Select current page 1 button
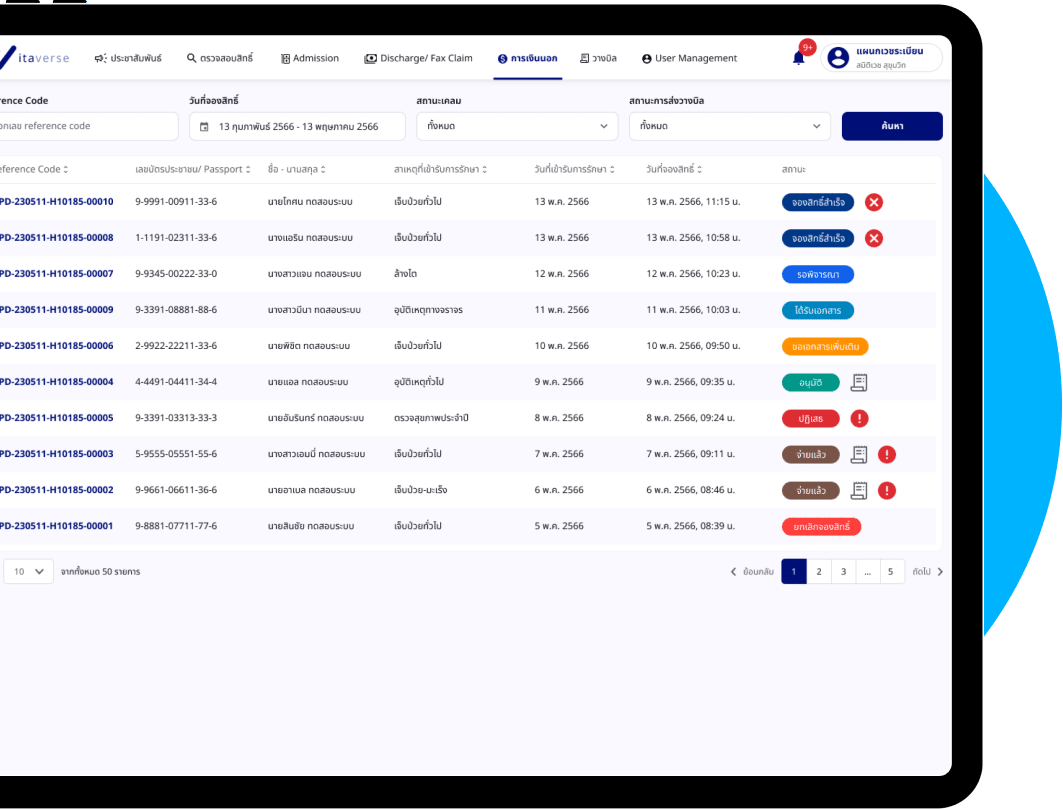This screenshot has height=810, width=1063. [794, 571]
